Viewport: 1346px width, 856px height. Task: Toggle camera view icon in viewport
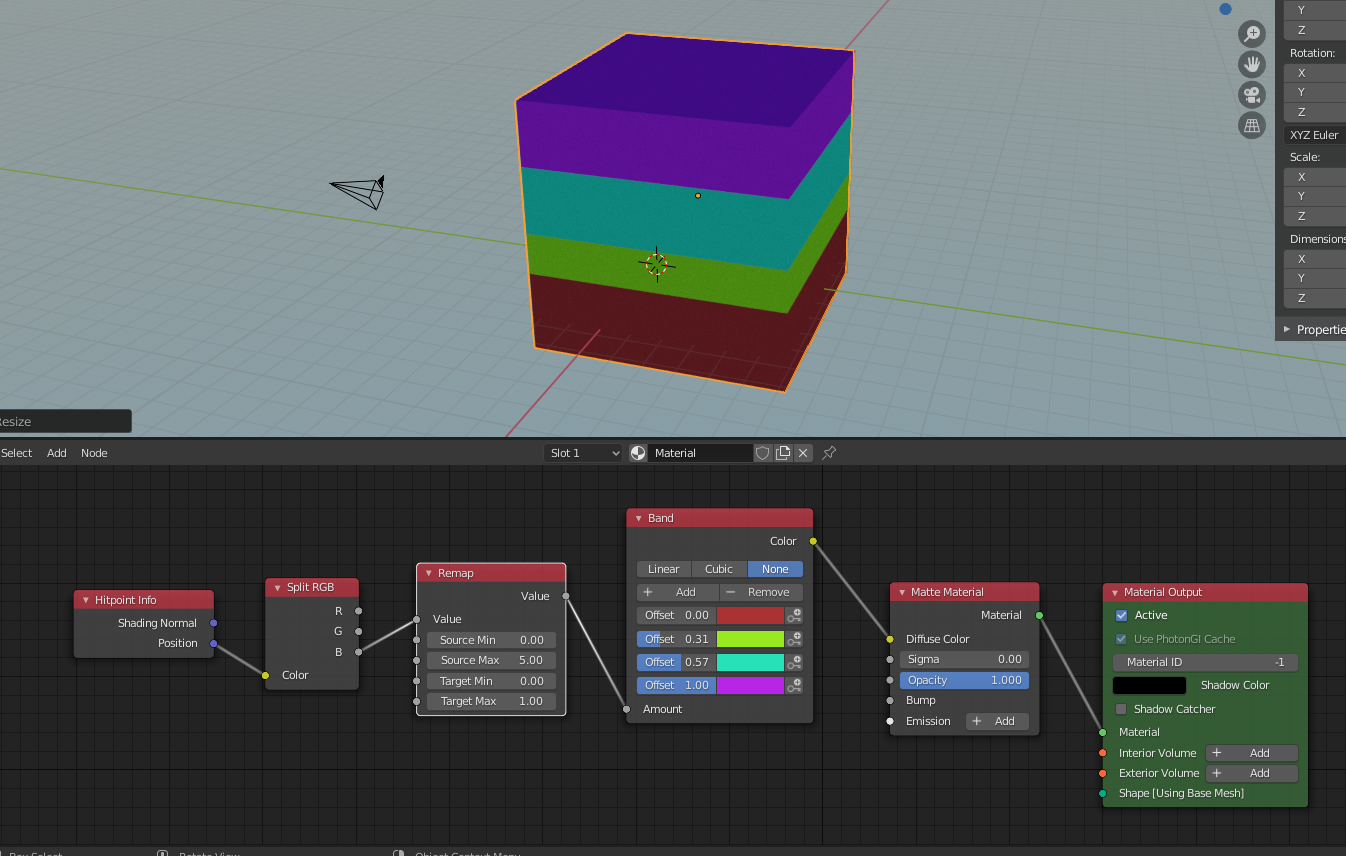(1252, 95)
